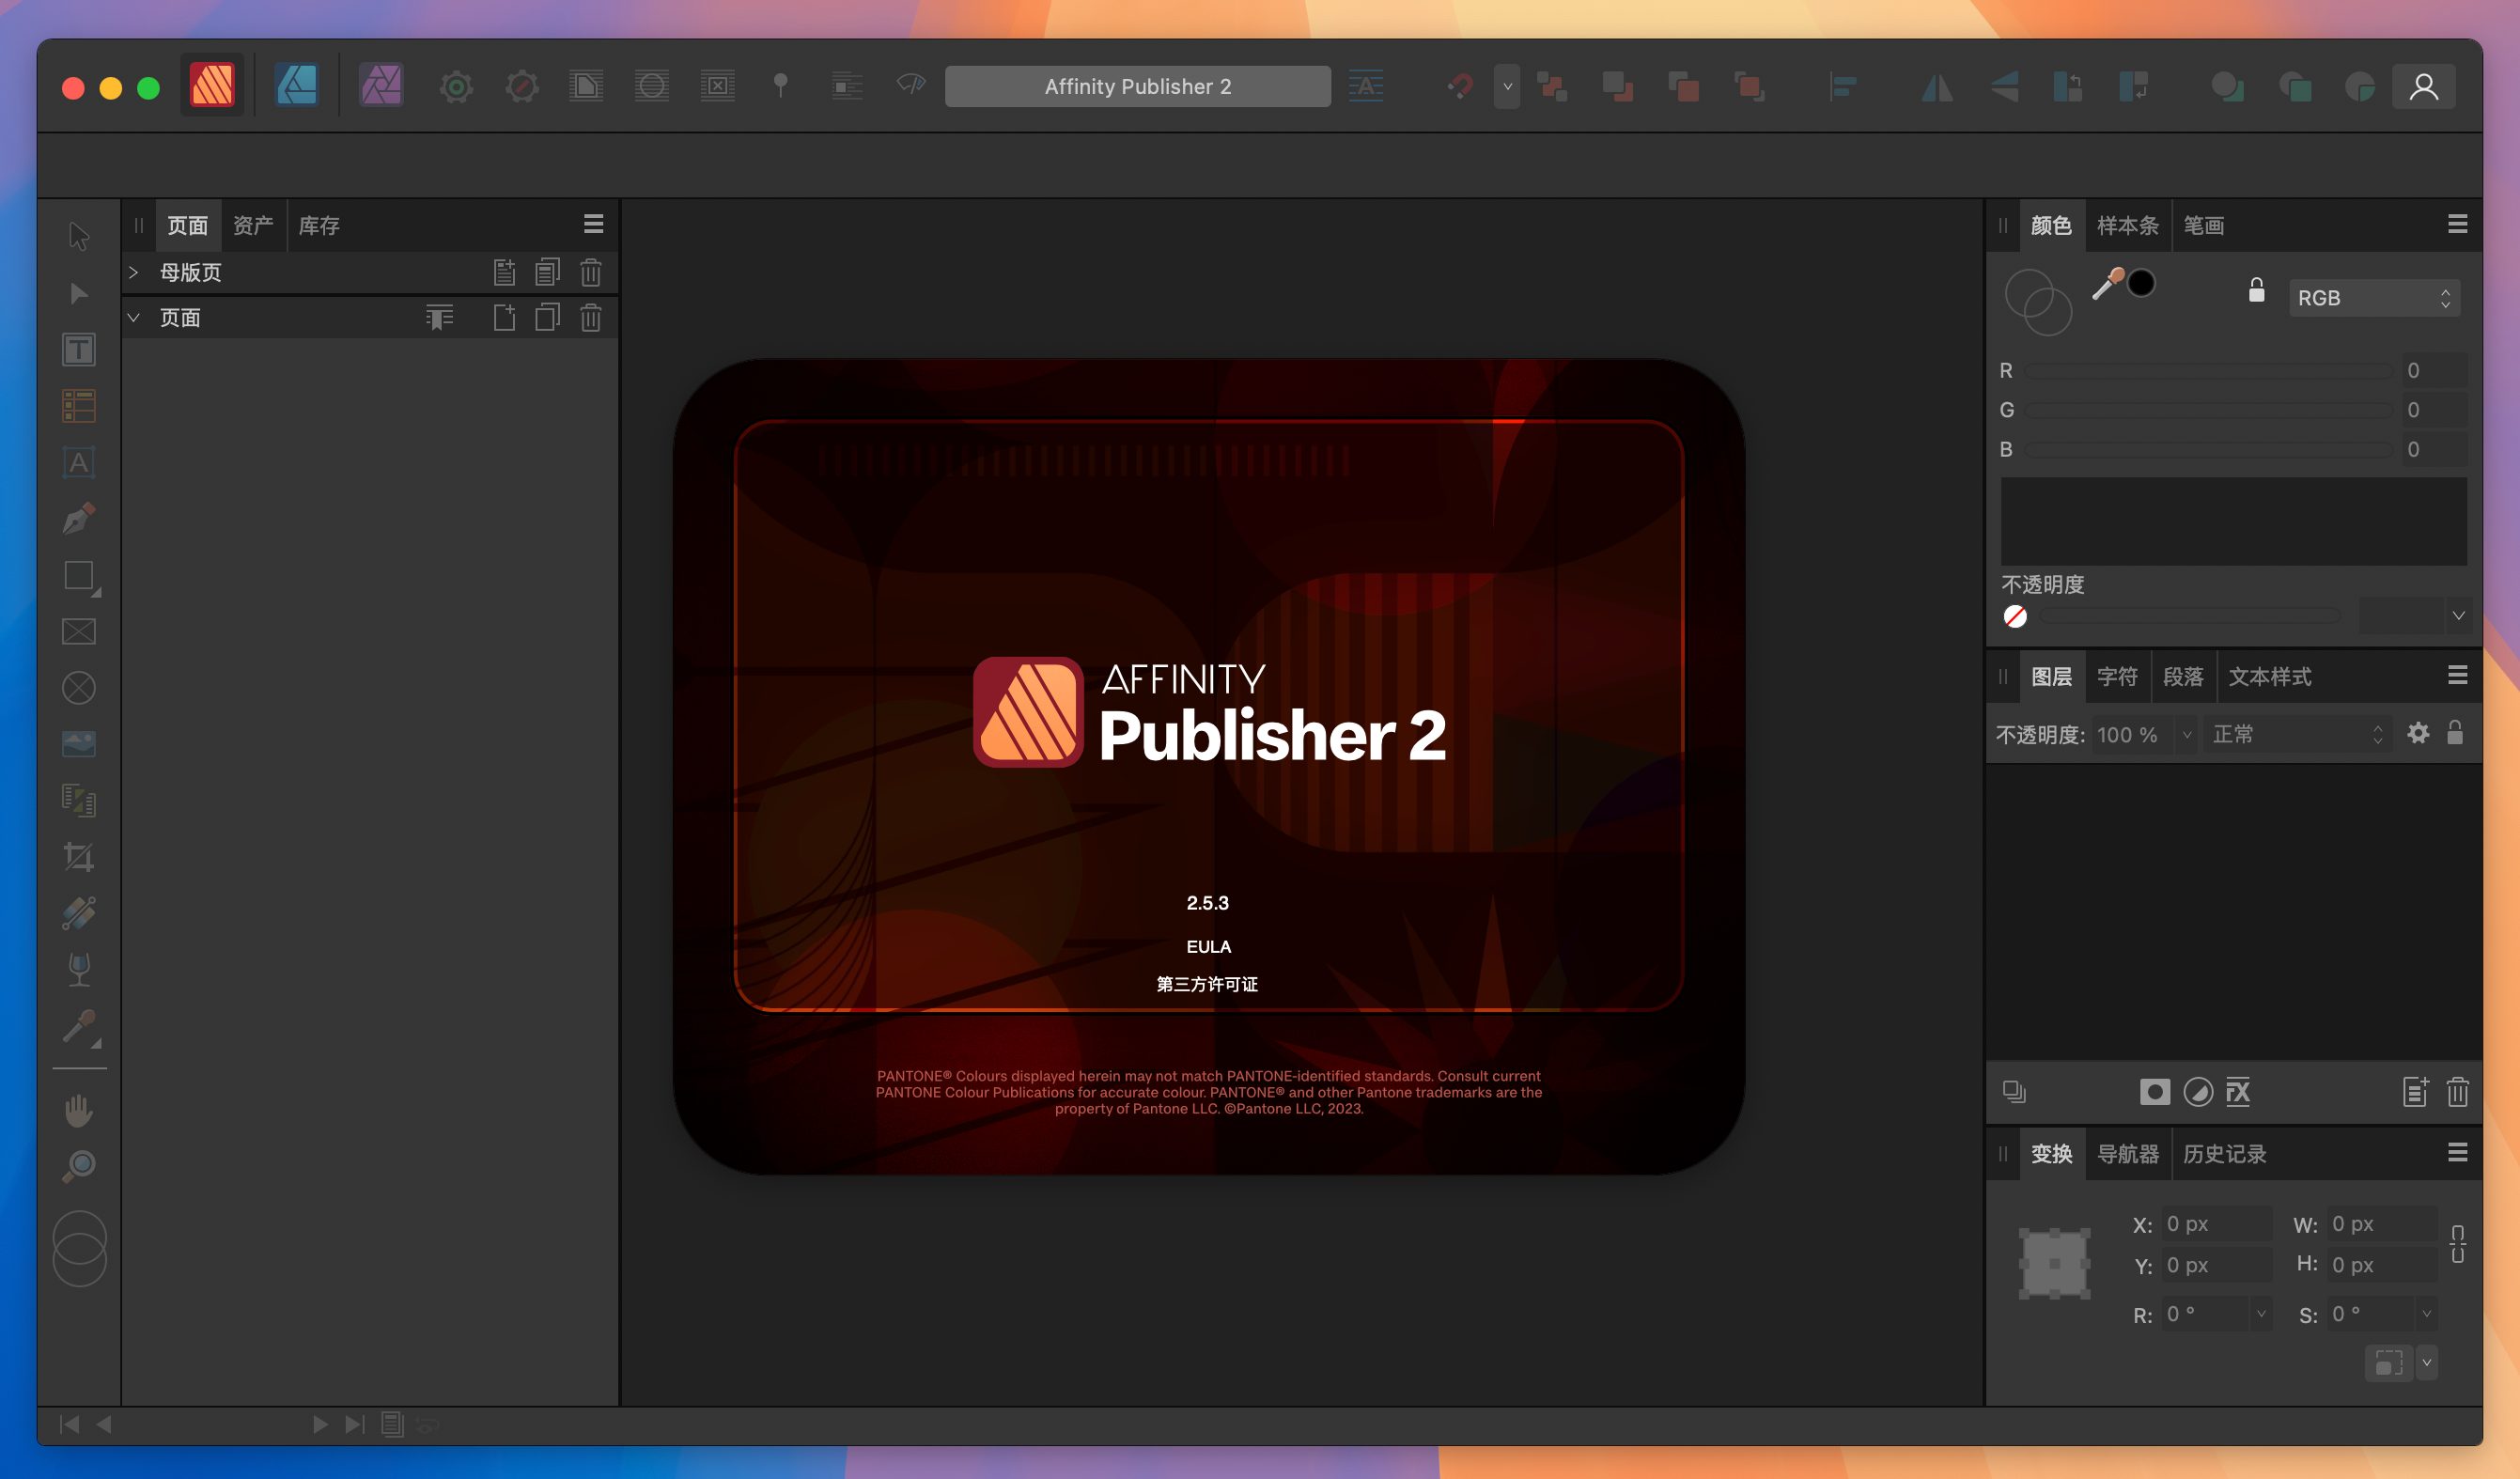Select the transform anchor point box
2520x1479 pixels.
(2054, 1263)
